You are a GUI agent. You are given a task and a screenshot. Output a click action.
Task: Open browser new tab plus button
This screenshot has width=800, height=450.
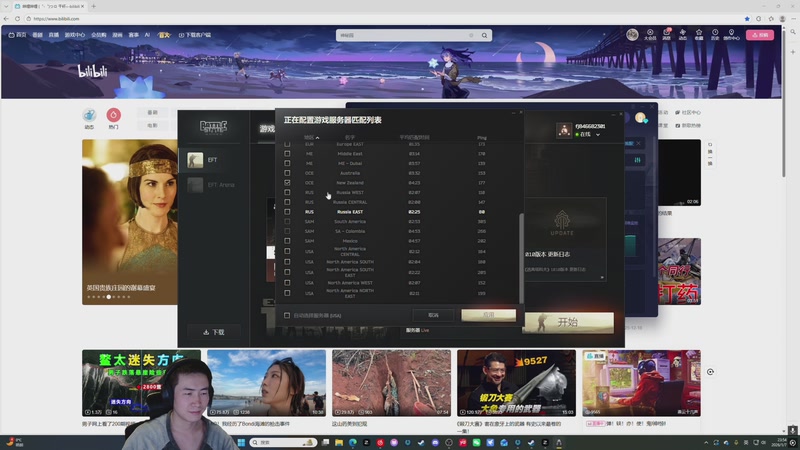(93, 6)
